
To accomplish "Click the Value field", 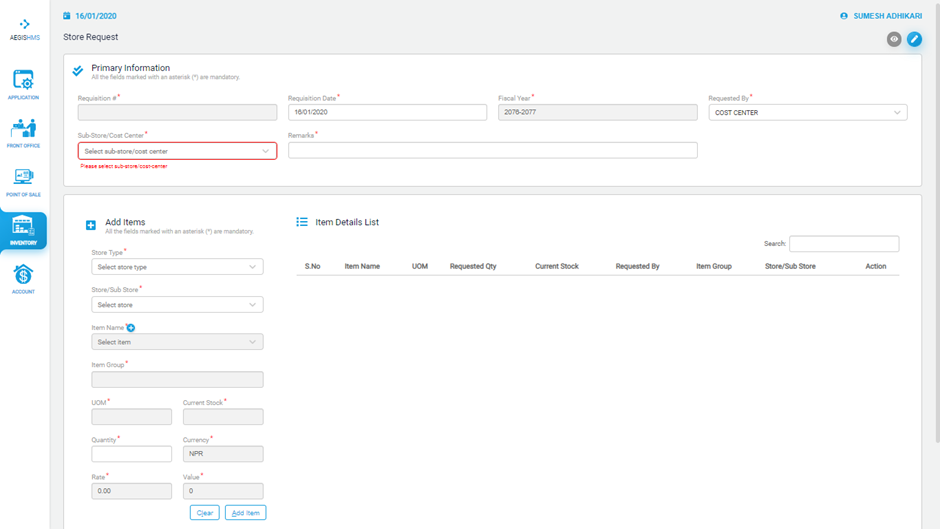I will point(223,491).
